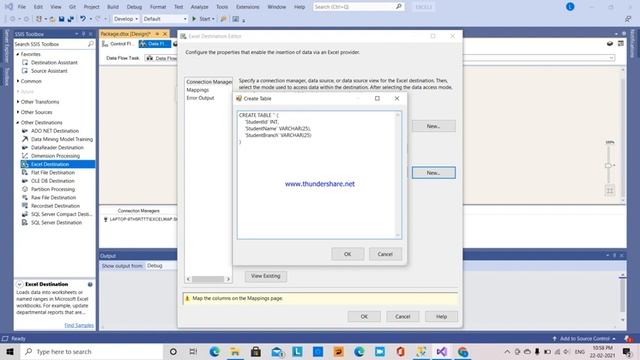Click Cancel in Create Table dialog

click(385, 254)
